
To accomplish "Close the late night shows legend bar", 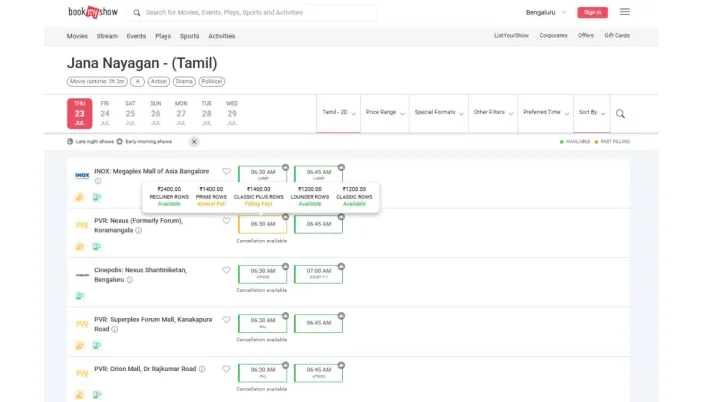I will click(194, 142).
